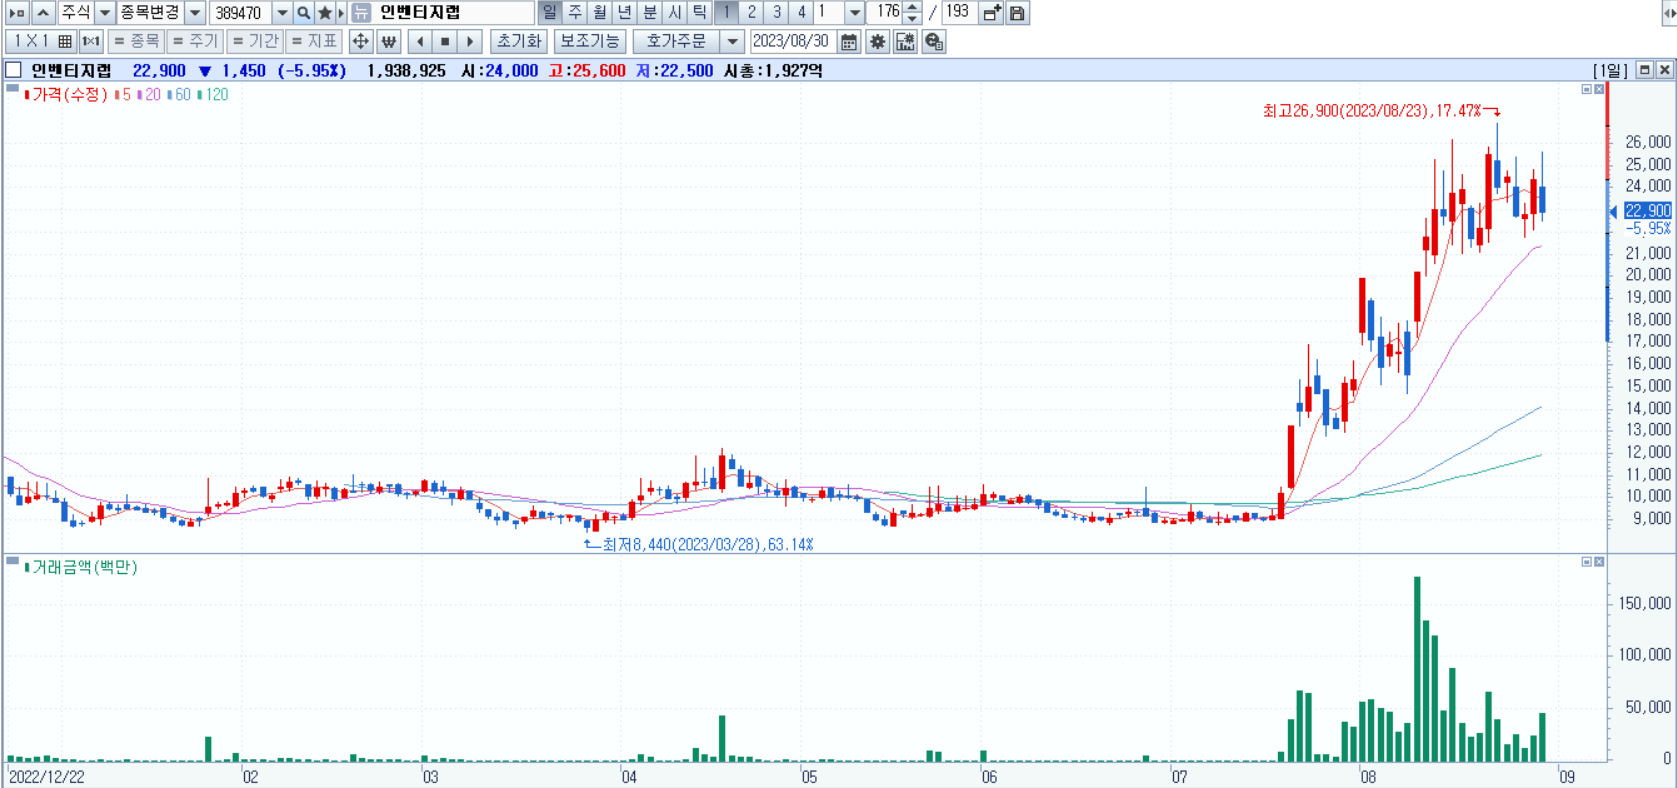Viewport: 1677px width, 788px height.
Task: Toggle interval preset 3 button
Action: pyautogui.click(x=777, y=13)
